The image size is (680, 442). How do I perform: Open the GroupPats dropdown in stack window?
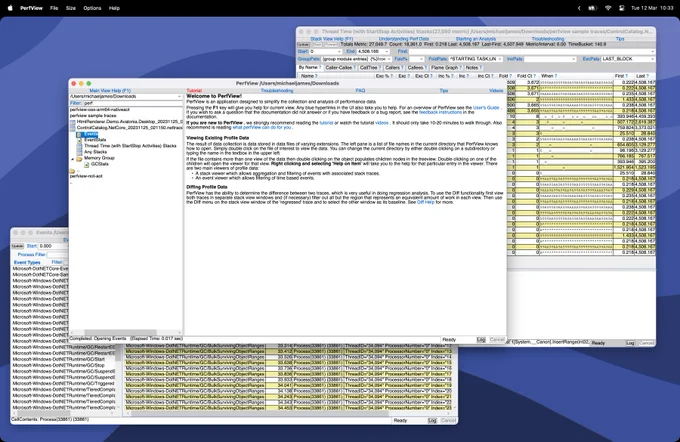[388, 59]
